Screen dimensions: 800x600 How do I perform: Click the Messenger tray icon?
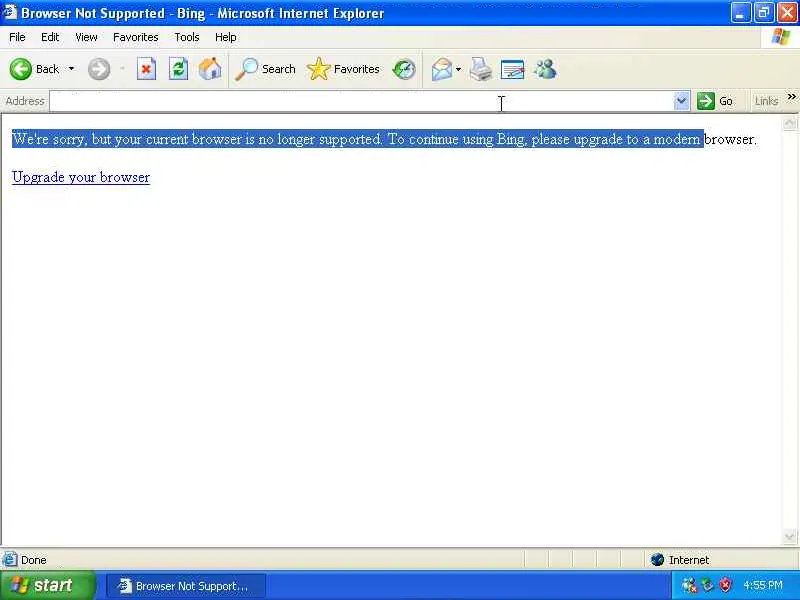[689, 585]
